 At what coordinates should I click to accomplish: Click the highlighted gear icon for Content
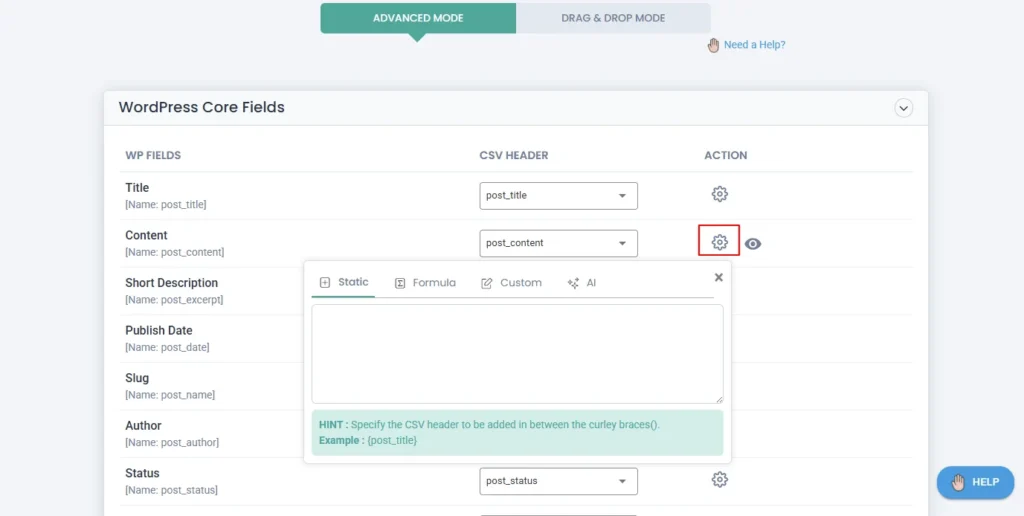(719, 242)
